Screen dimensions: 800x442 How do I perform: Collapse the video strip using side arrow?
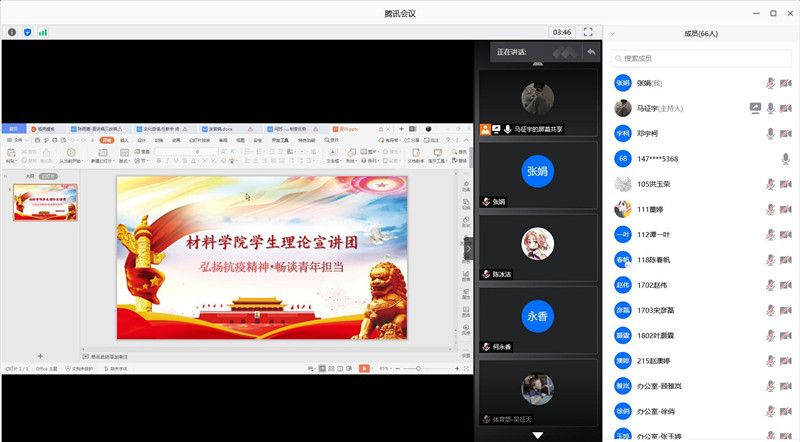coord(468,248)
